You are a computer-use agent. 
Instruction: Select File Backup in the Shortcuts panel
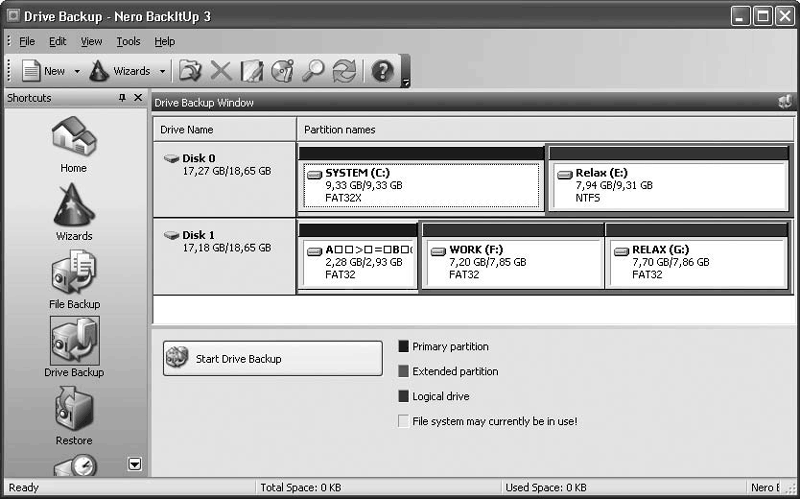point(74,273)
